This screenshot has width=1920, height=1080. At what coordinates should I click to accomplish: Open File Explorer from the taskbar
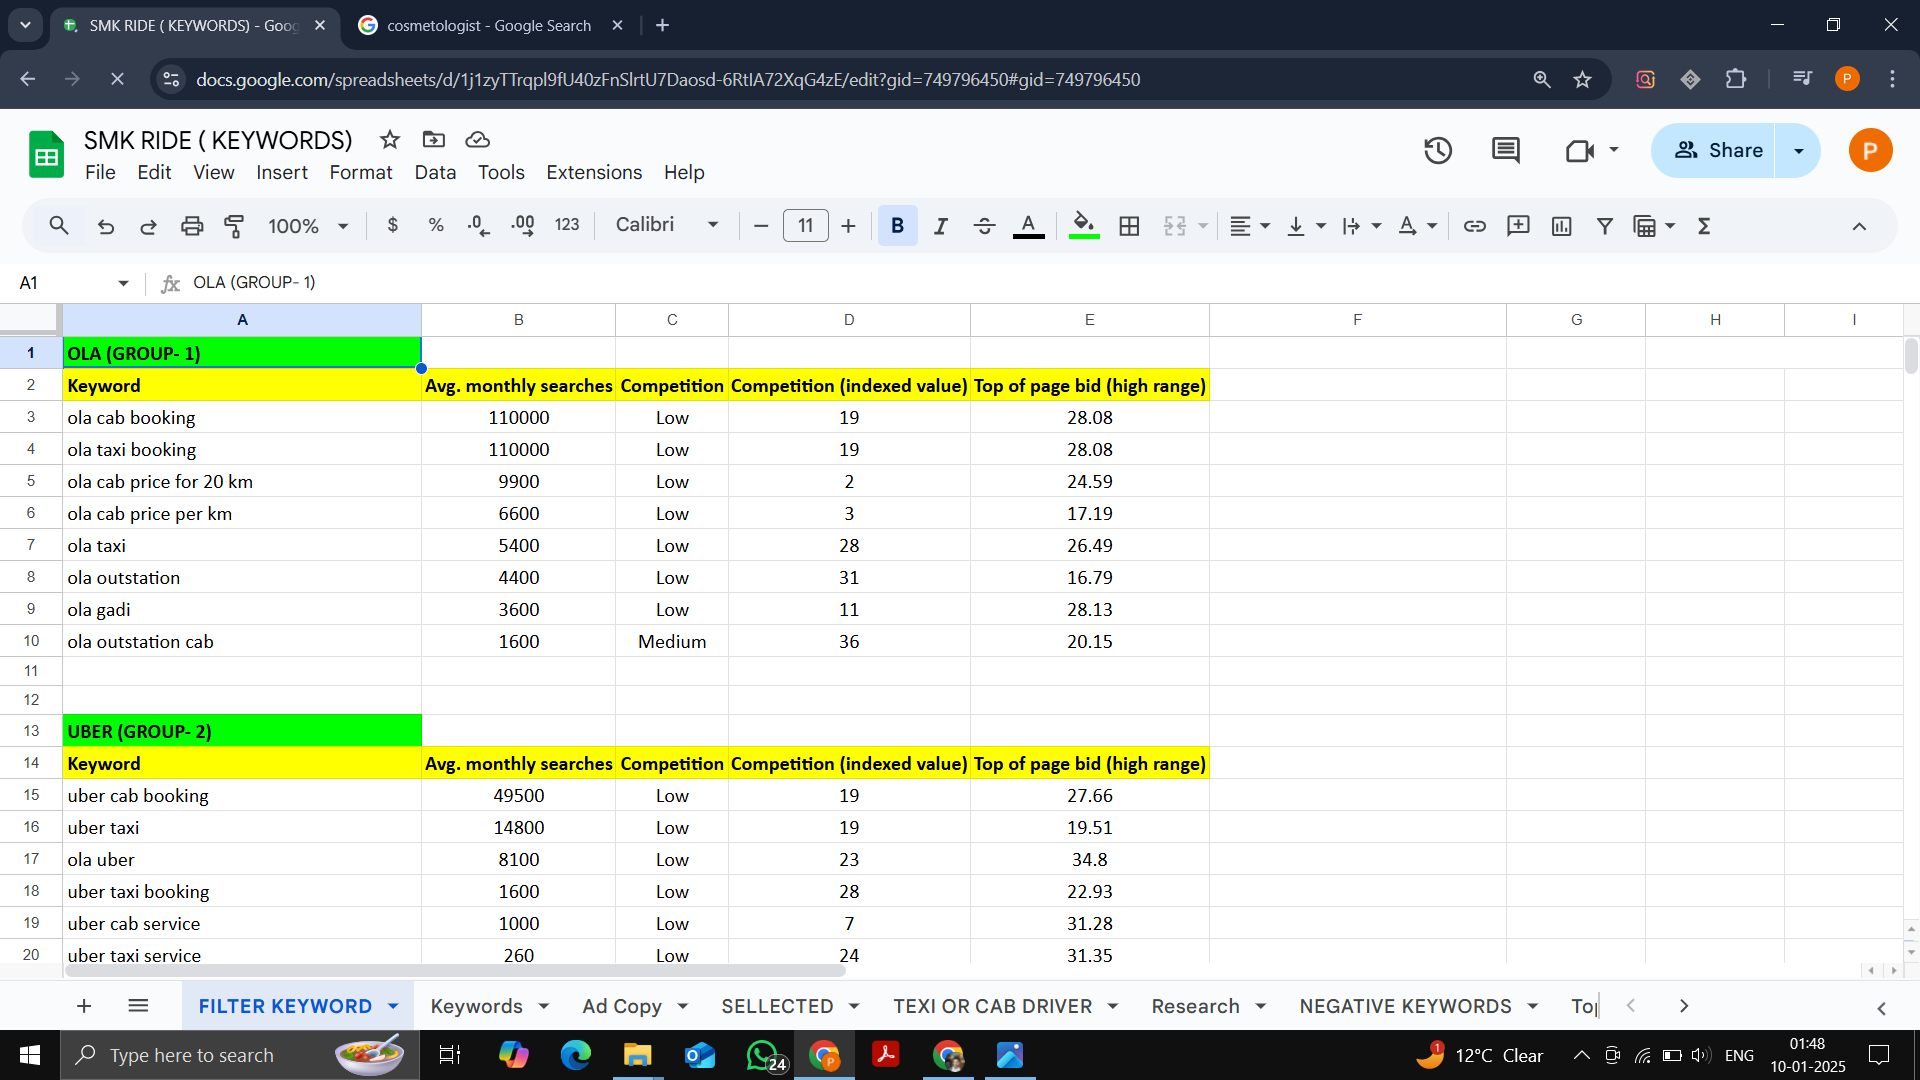(637, 1055)
